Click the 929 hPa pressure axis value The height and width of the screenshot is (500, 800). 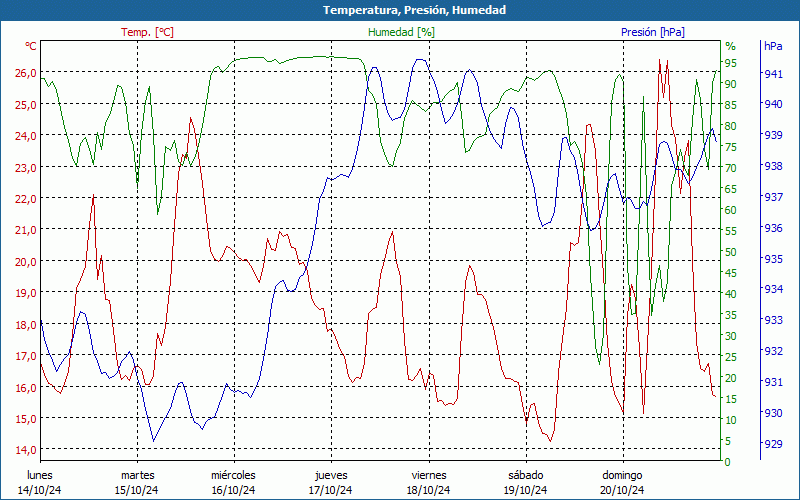pos(773,444)
